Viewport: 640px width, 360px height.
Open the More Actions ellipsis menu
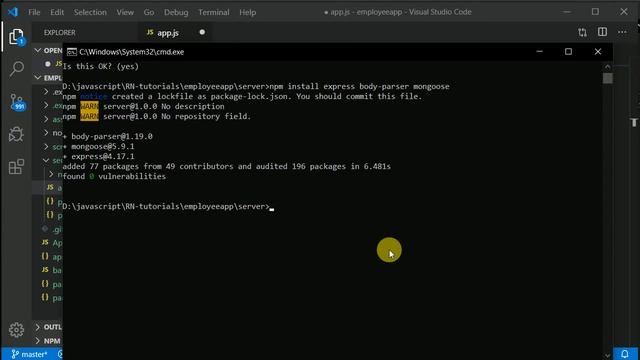[x=622, y=32]
